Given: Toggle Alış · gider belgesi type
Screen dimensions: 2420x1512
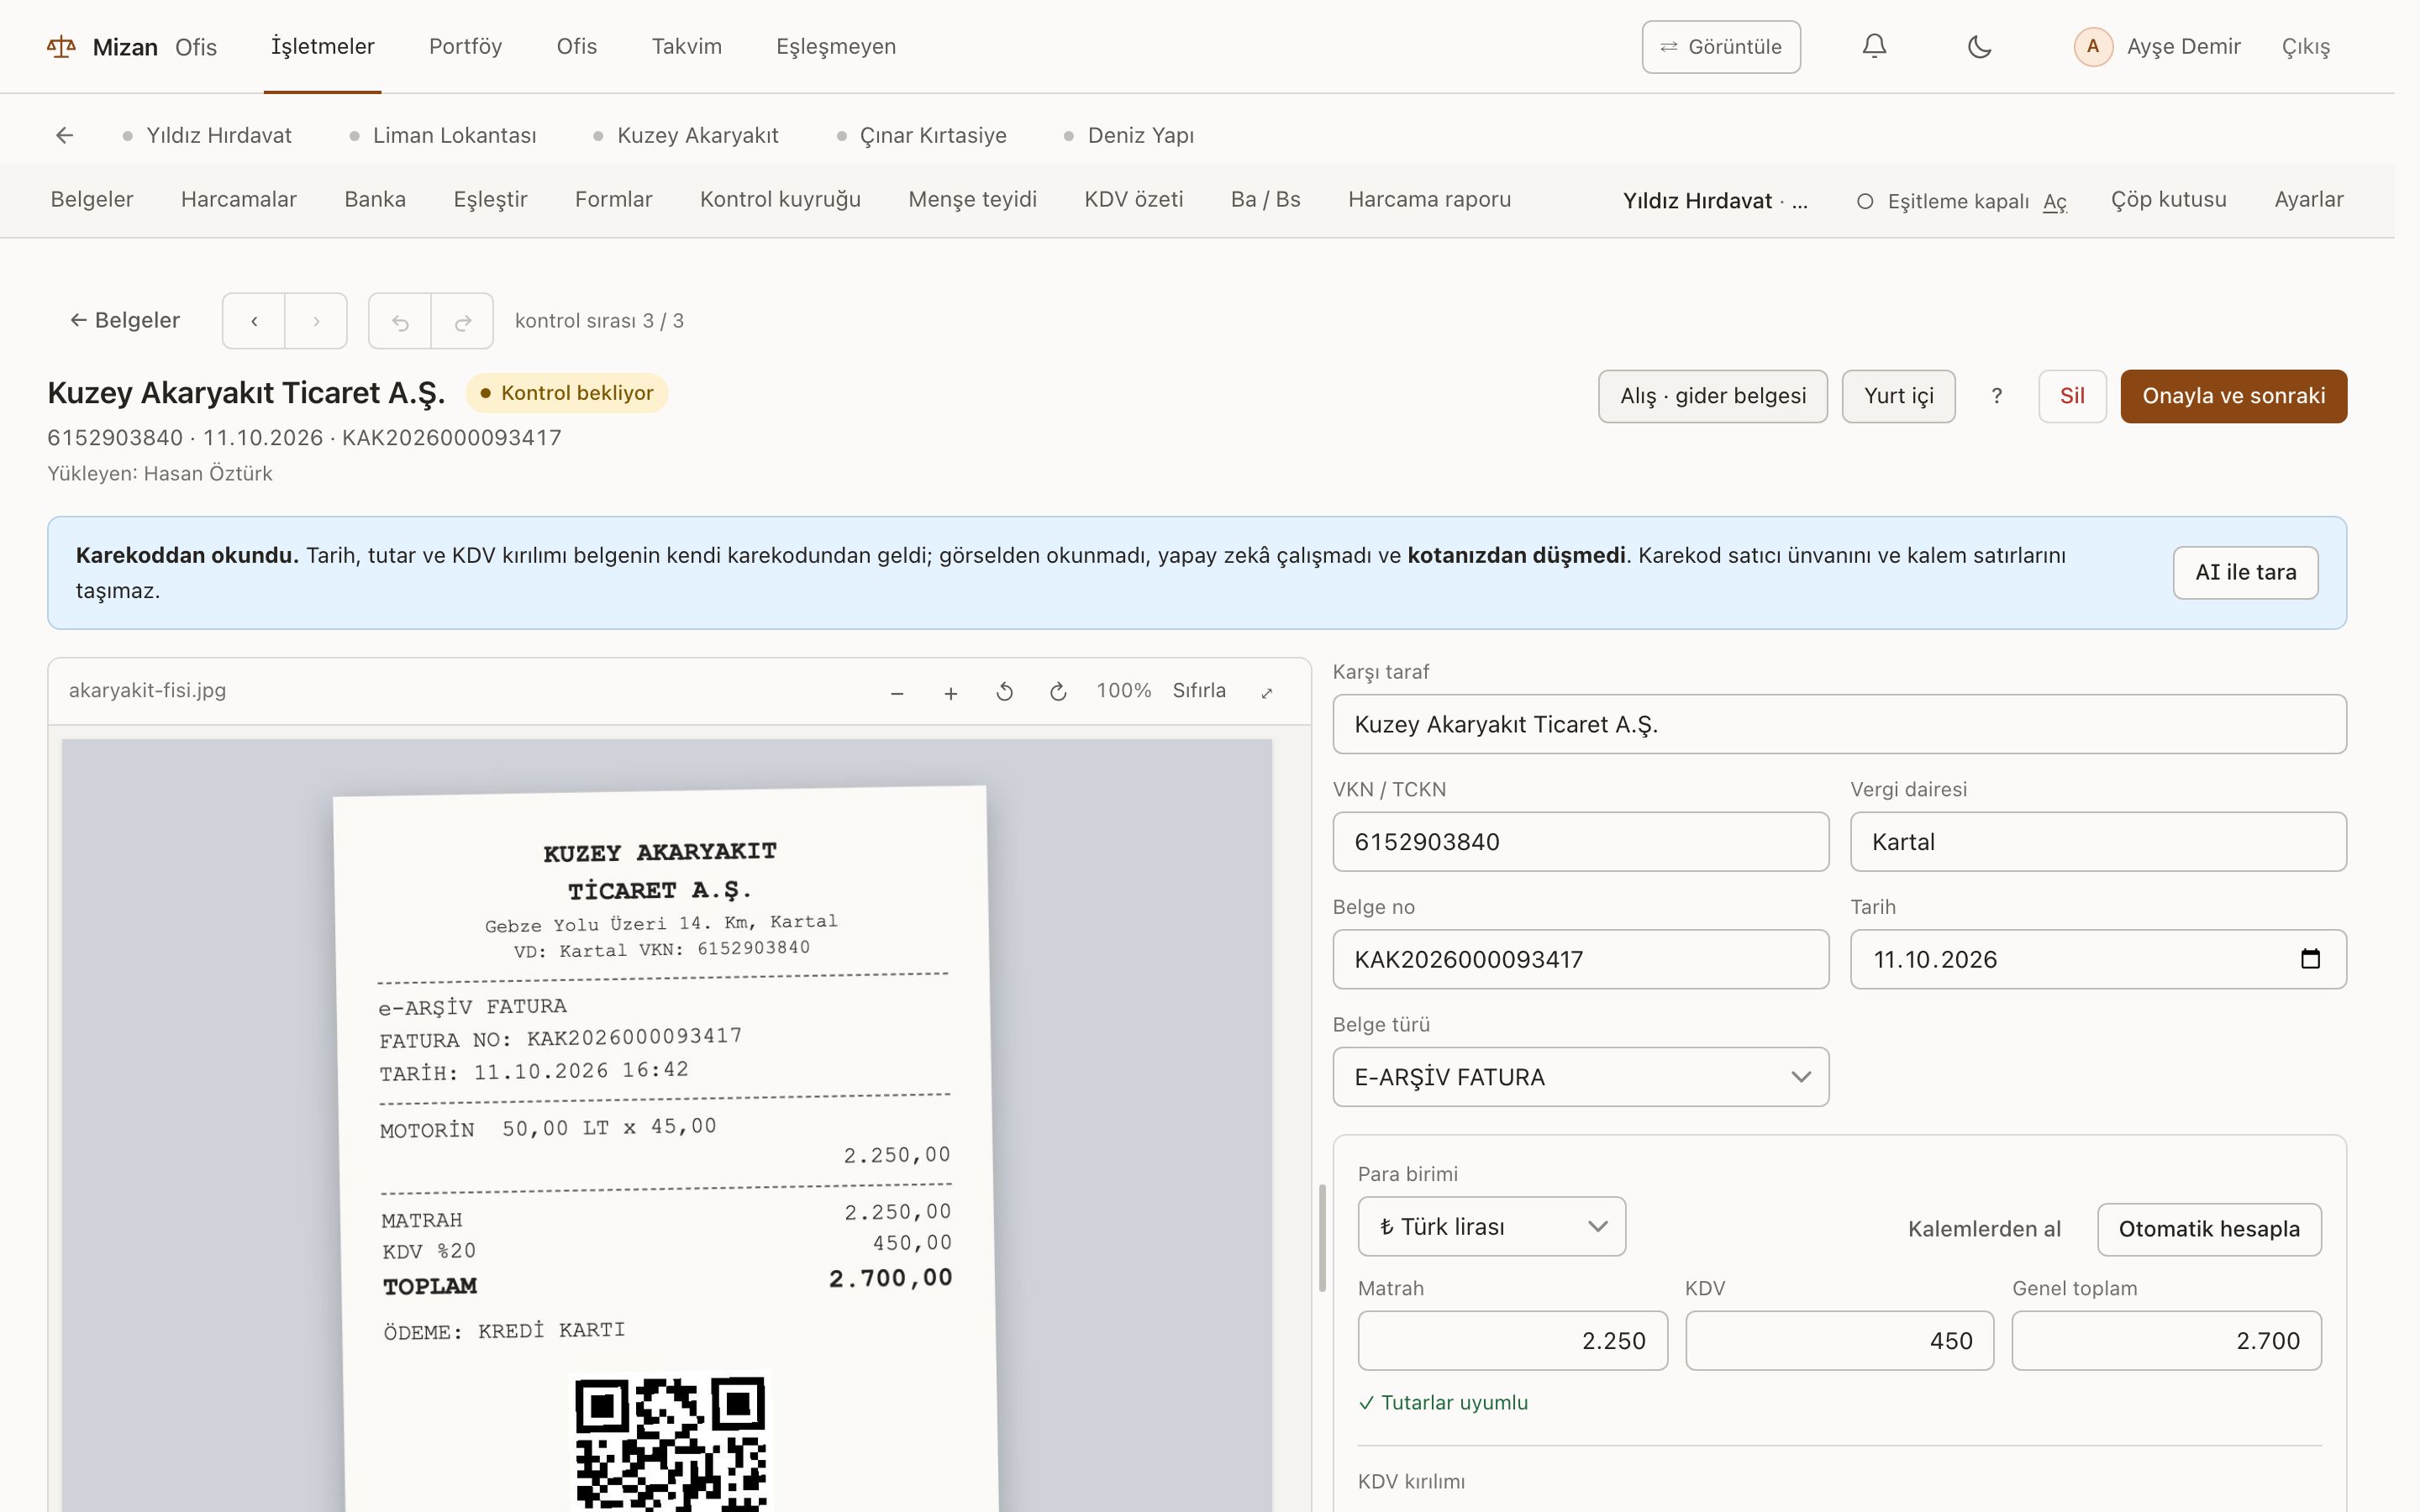Looking at the screenshot, I should pyautogui.click(x=1713, y=396).
